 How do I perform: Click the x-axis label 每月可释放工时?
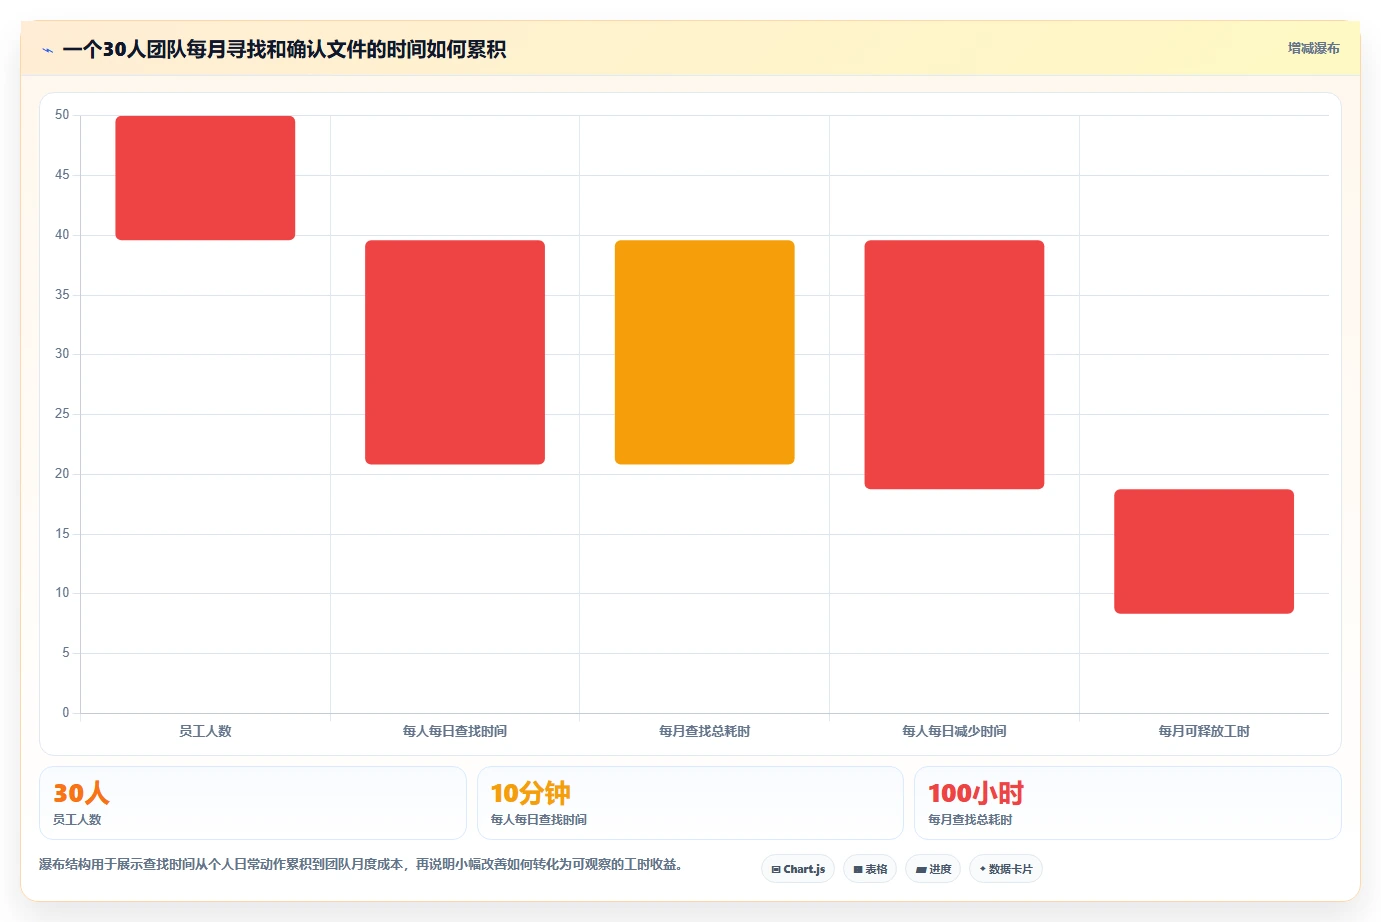point(1204,731)
